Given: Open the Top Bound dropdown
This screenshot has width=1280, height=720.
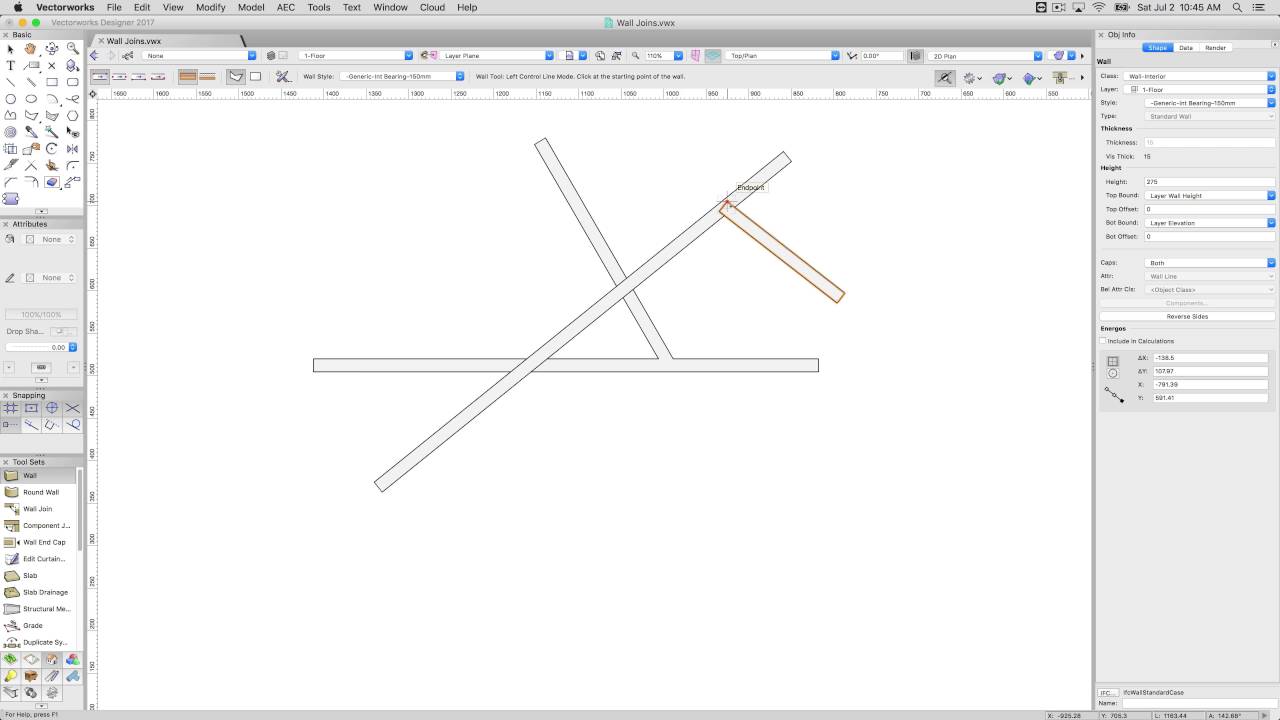Looking at the screenshot, I should pyautogui.click(x=1210, y=196).
